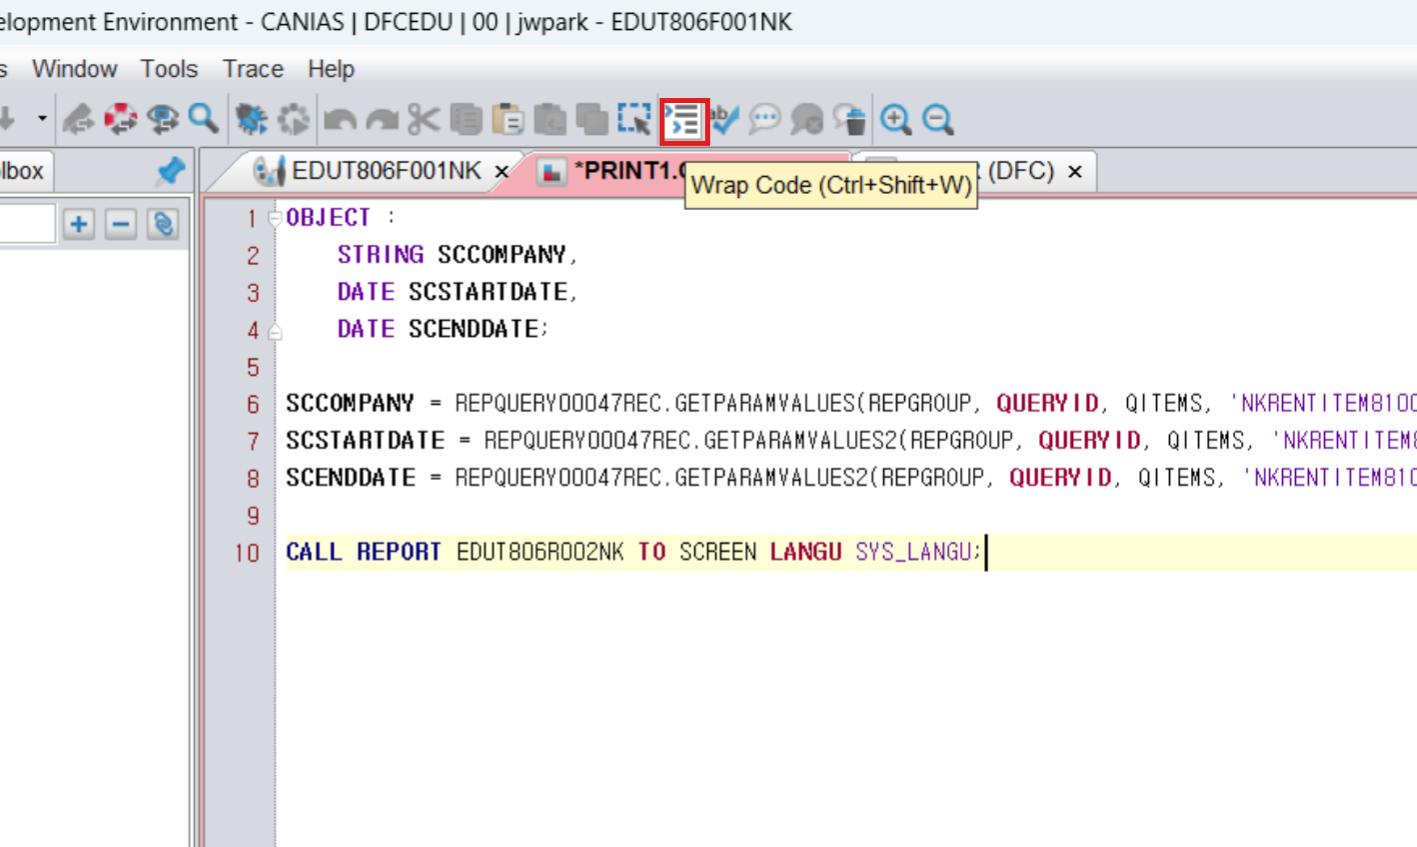Click the grey gear icon beside the bug

point(294,120)
